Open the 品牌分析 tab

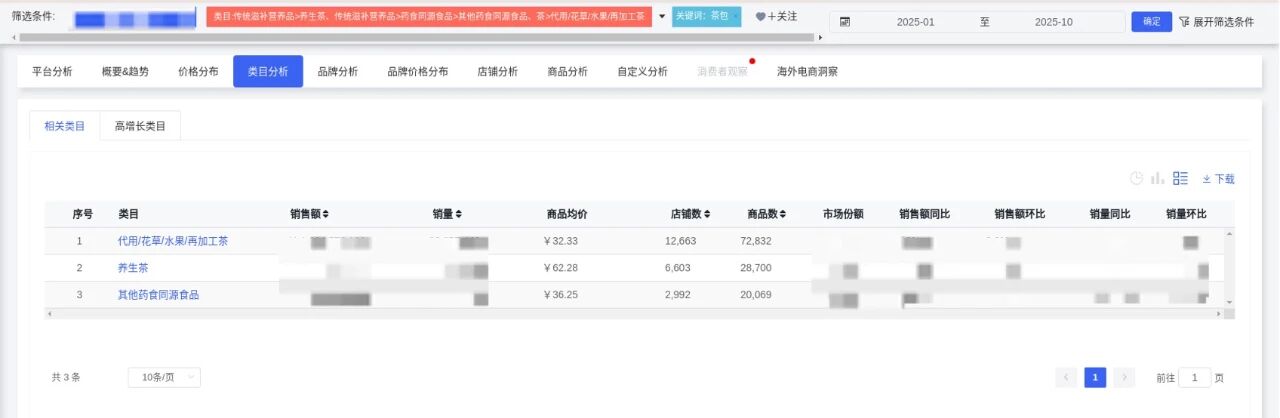[x=337, y=72]
